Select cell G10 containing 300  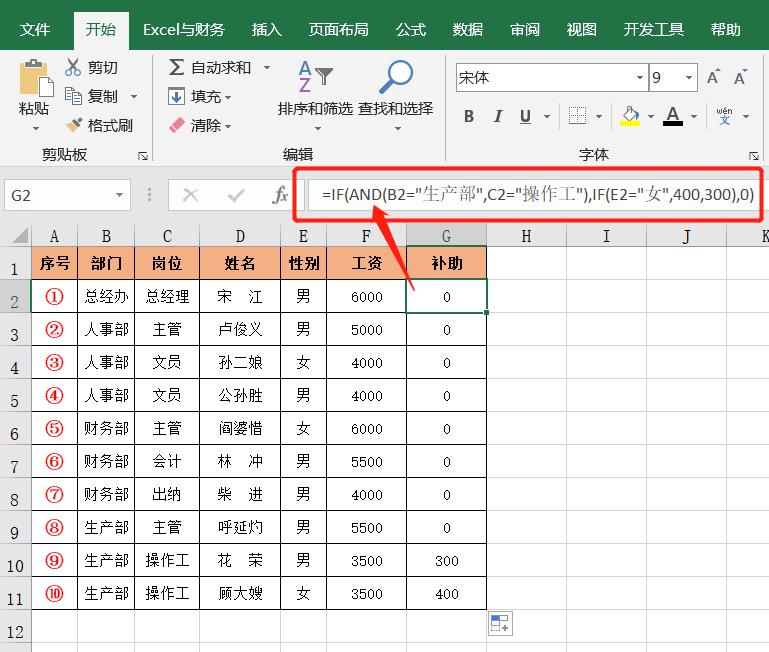point(446,561)
